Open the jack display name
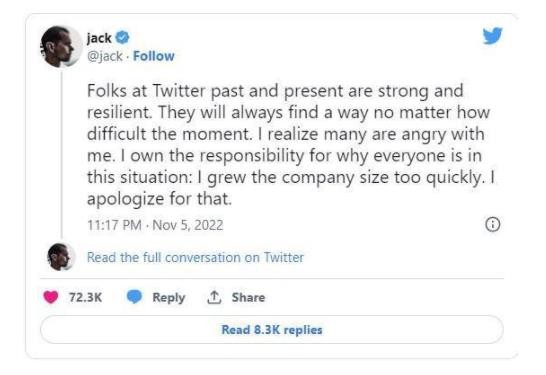This screenshot has width=546, height=375. 99,38
